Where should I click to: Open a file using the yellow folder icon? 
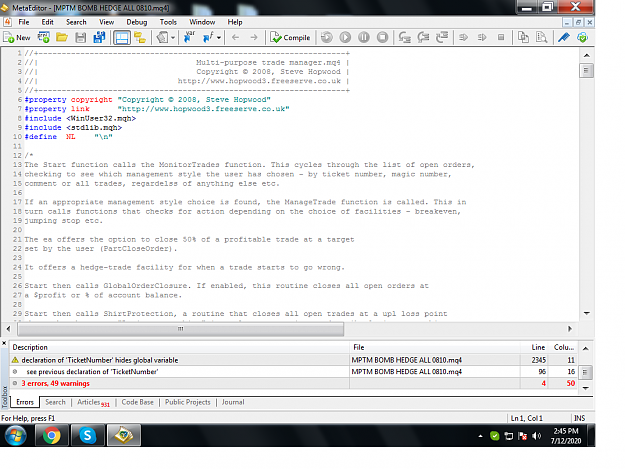(62, 37)
